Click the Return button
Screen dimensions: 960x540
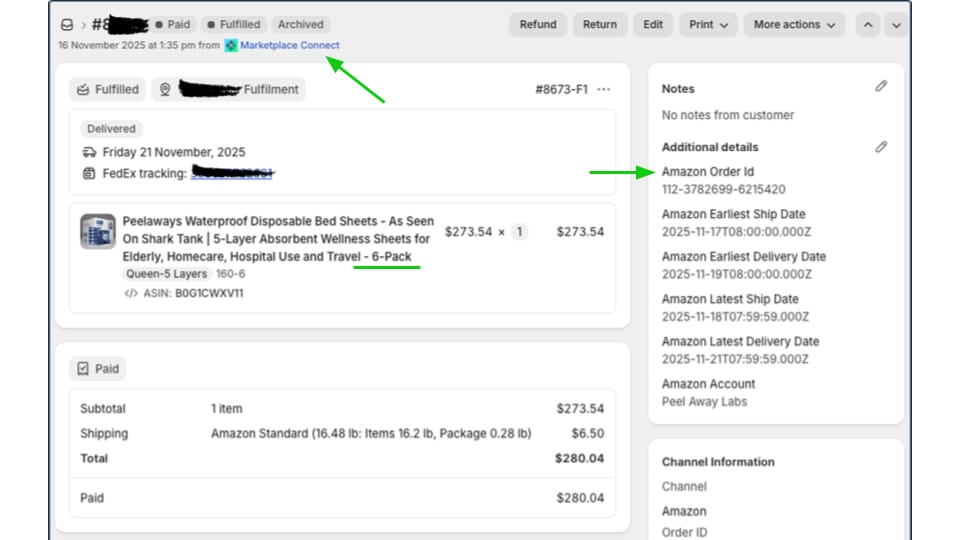coord(600,24)
